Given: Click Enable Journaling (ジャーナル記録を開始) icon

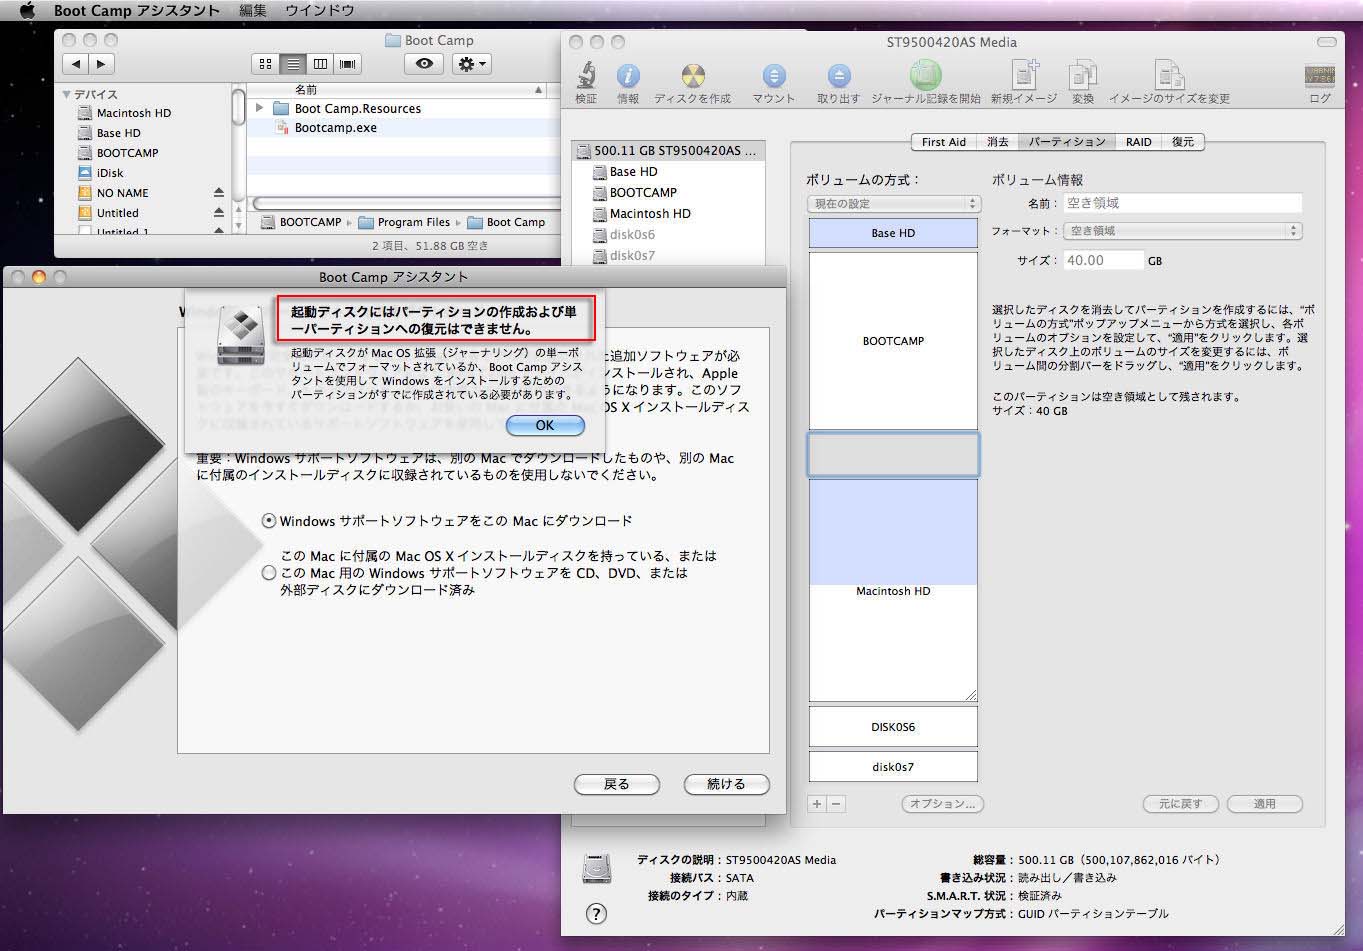Looking at the screenshot, I should (x=926, y=75).
